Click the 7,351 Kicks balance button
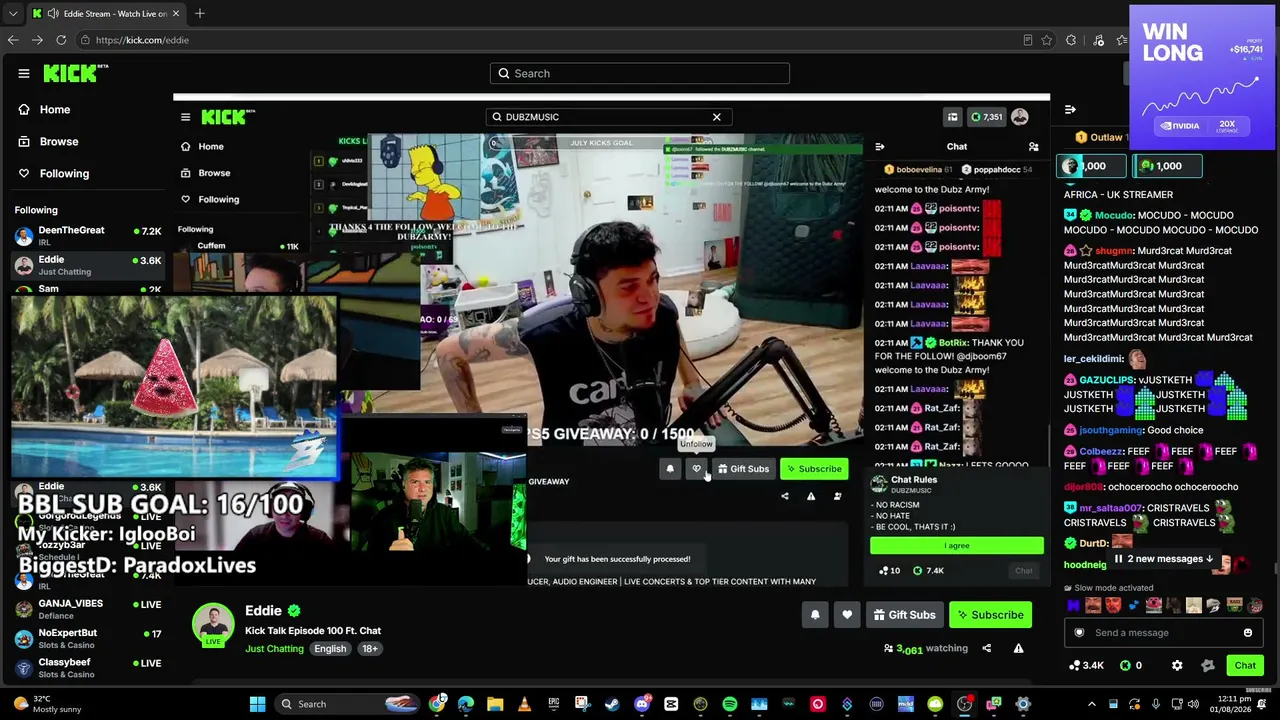 [987, 117]
